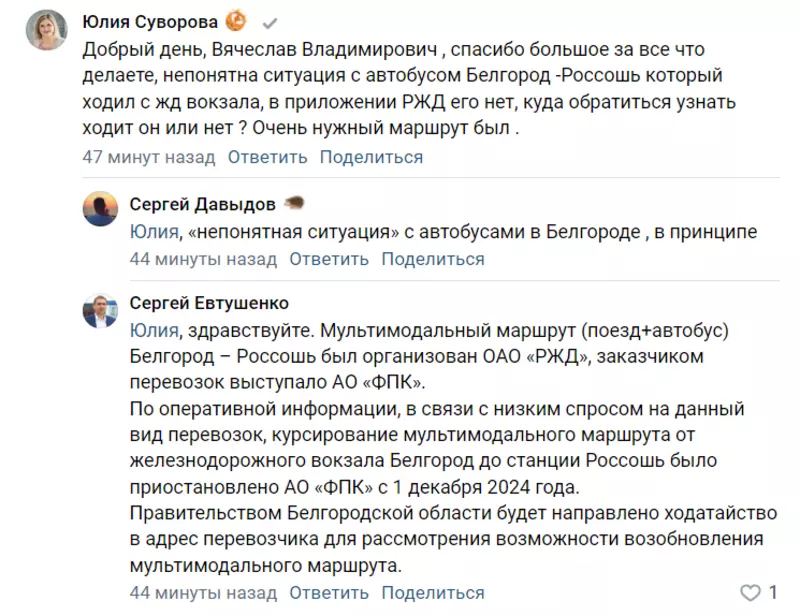Open the 47 минут назад timestamp
The image size is (800, 616).
point(148,157)
